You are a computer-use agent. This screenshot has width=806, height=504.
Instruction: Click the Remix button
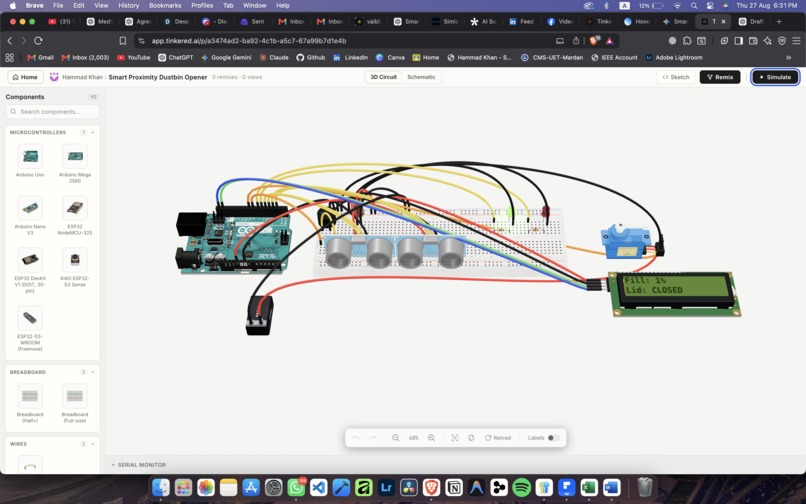tap(720, 77)
